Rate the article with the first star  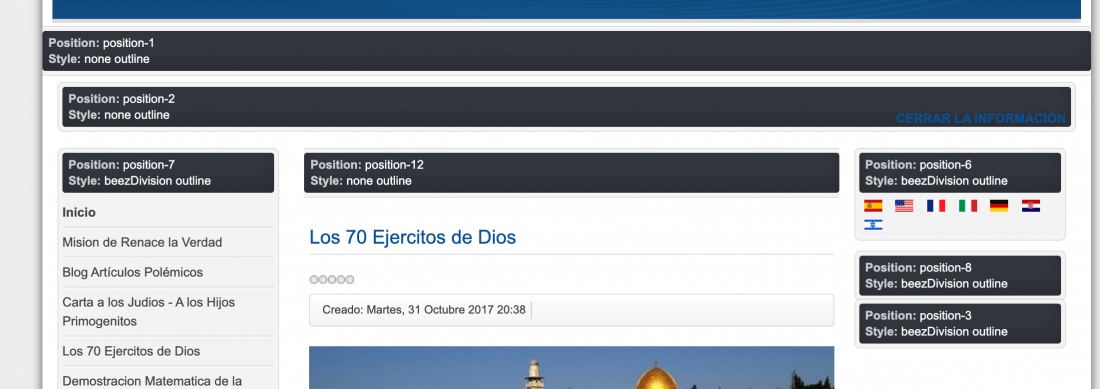click(314, 280)
